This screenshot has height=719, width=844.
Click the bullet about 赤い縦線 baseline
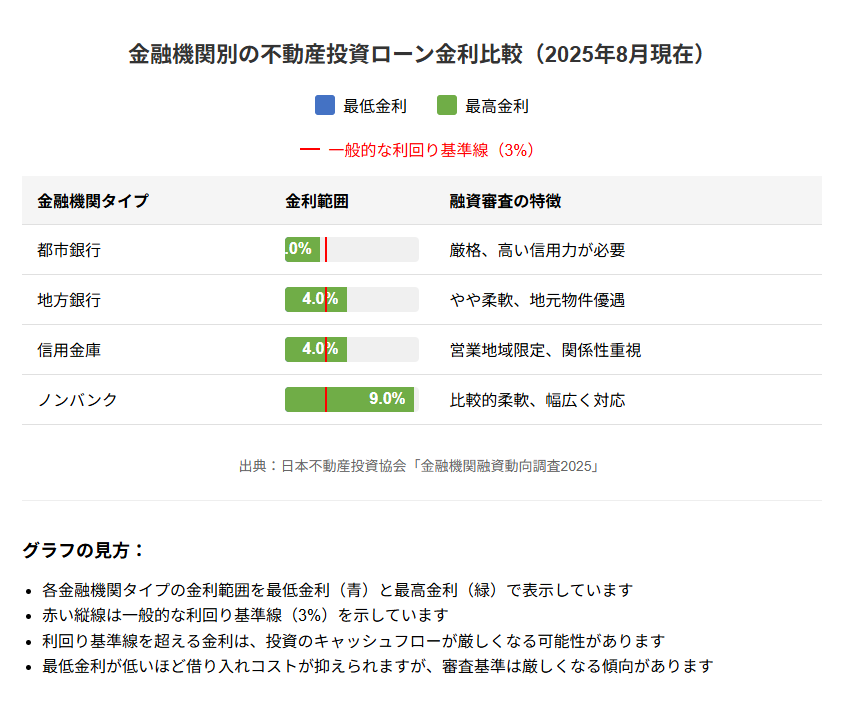pos(245,615)
